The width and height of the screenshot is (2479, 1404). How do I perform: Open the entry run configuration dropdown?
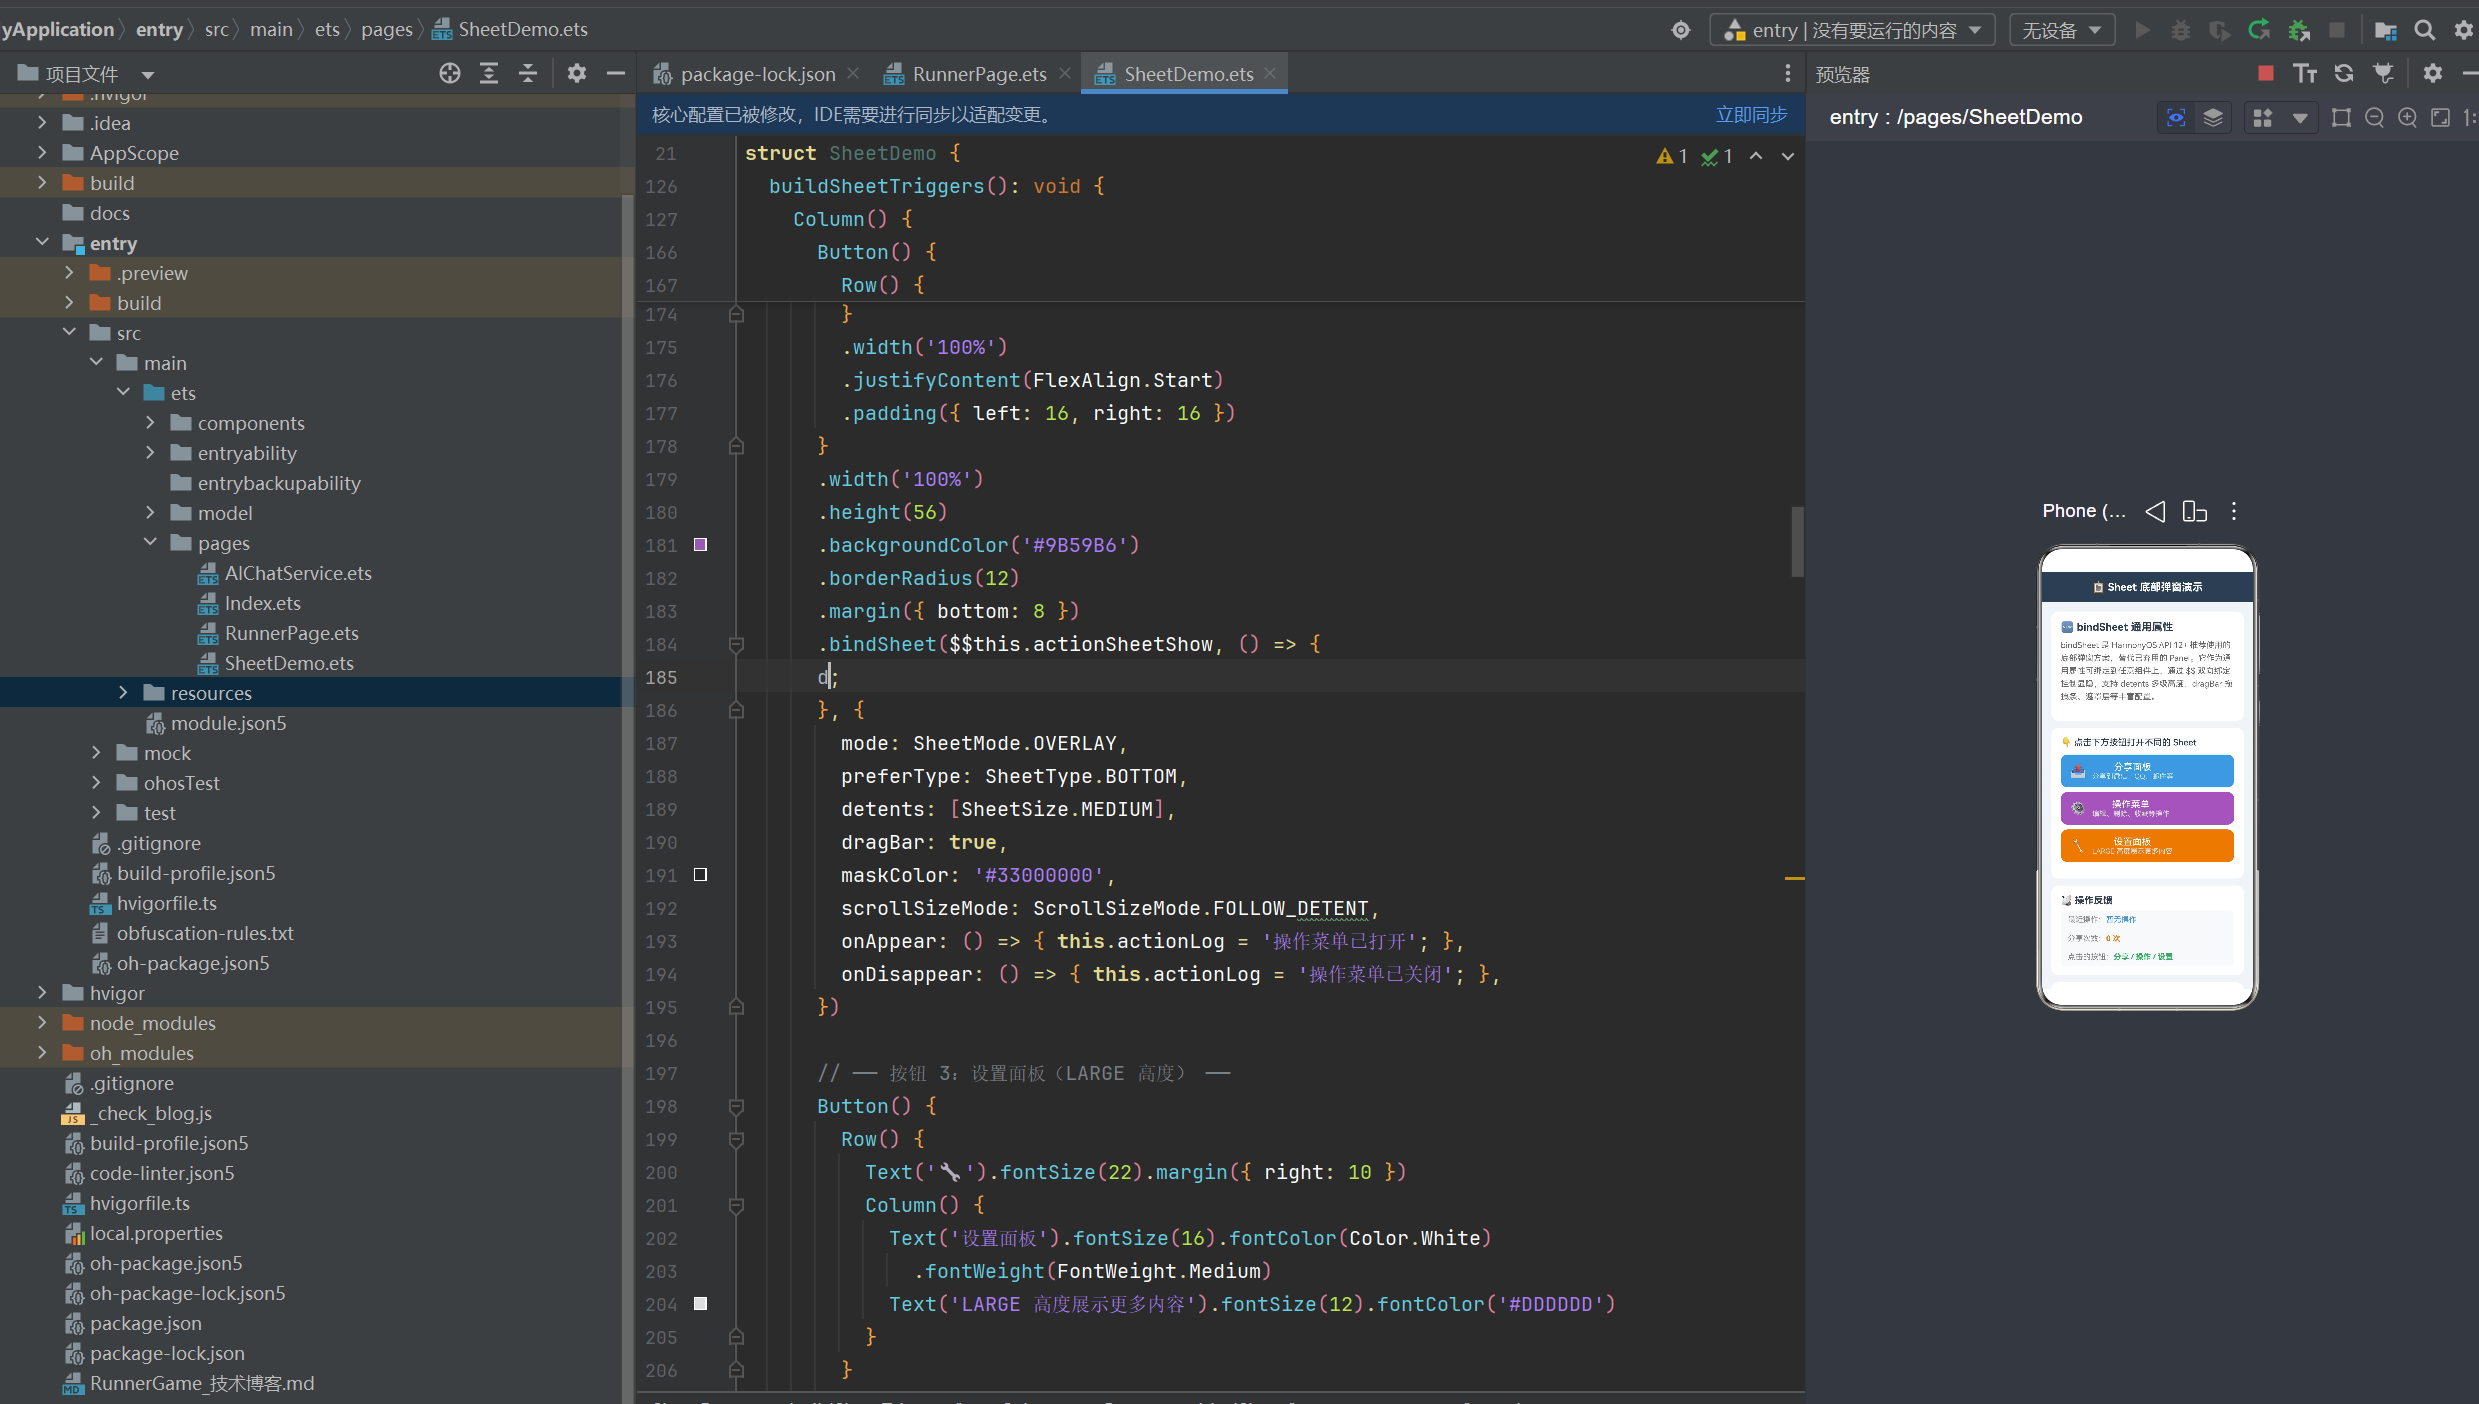(1852, 30)
